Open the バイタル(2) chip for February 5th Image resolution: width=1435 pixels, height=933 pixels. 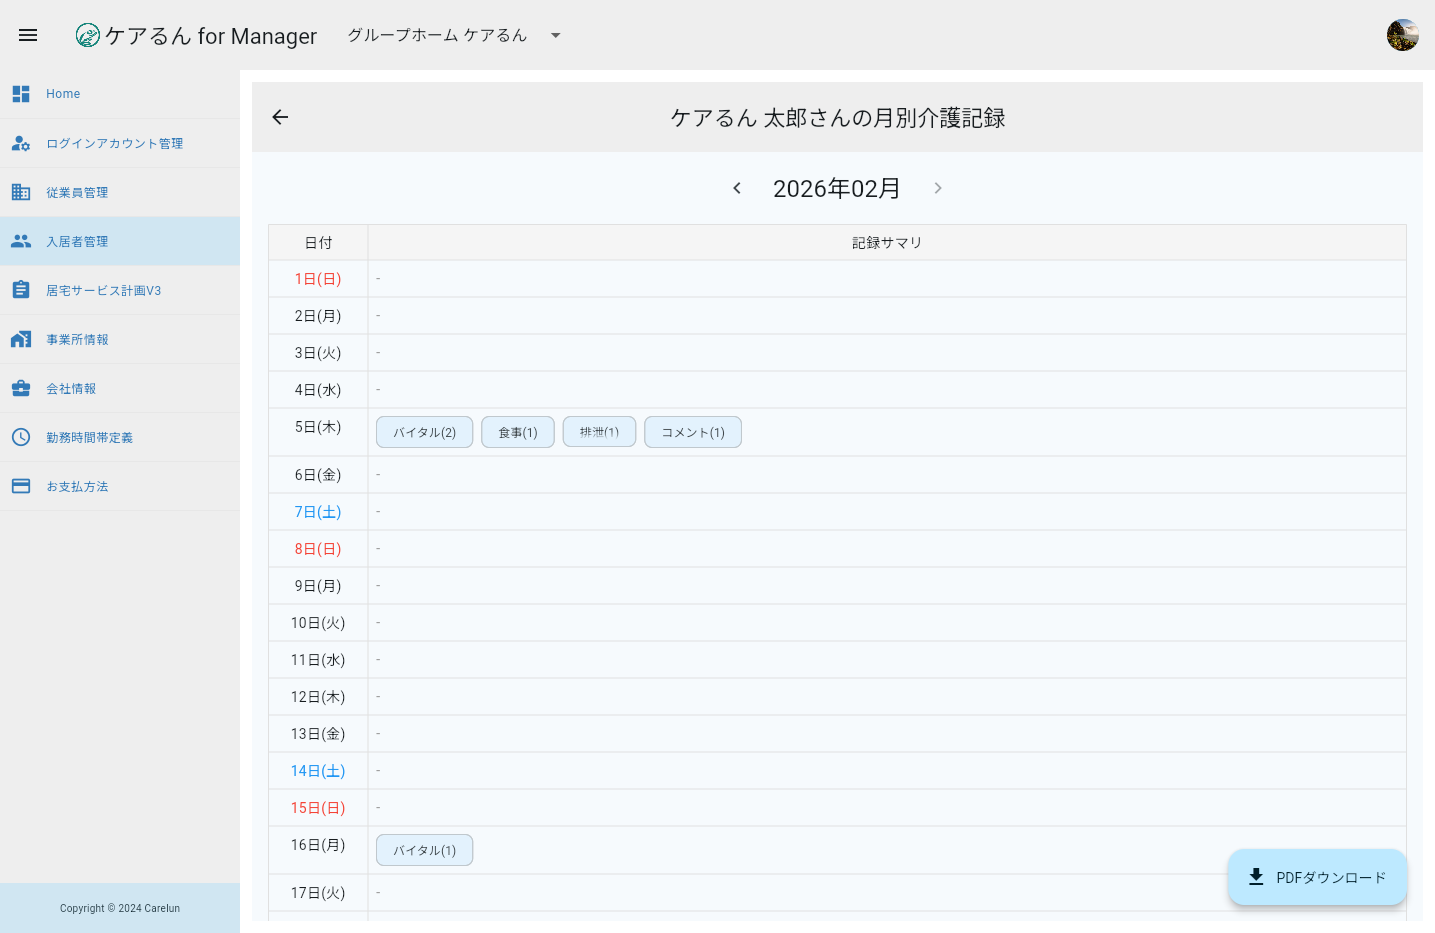coord(424,432)
